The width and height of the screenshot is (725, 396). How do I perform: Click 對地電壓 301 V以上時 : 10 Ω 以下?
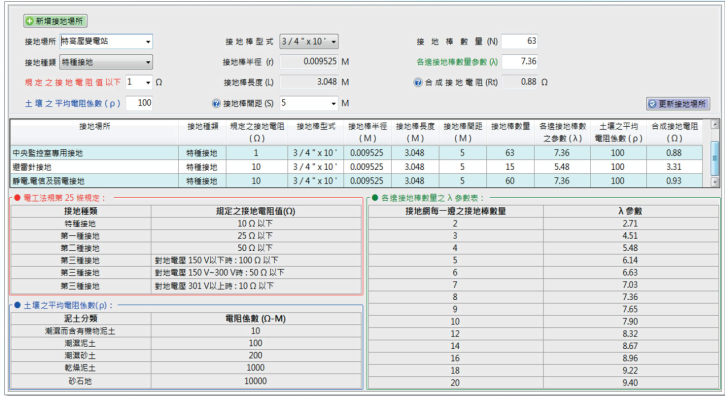[214, 286]
